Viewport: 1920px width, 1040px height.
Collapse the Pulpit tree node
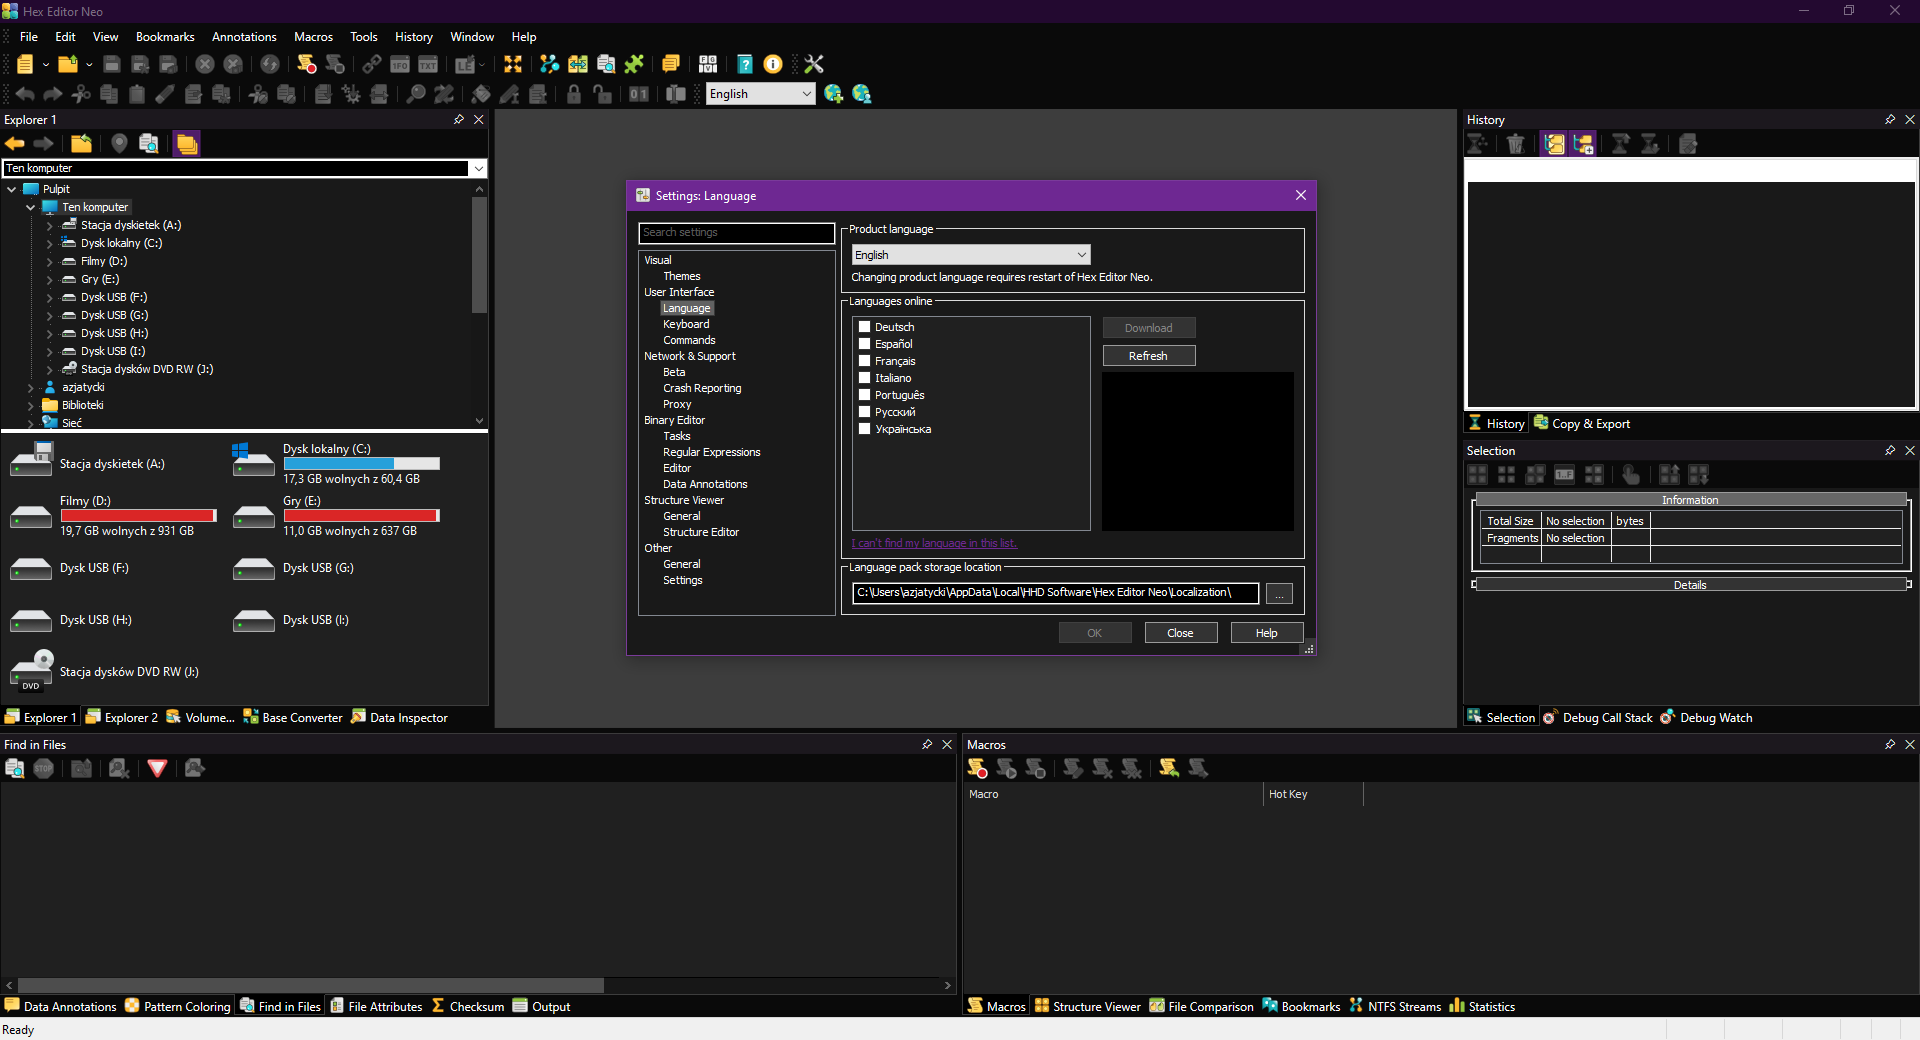(x=12, y=189)
